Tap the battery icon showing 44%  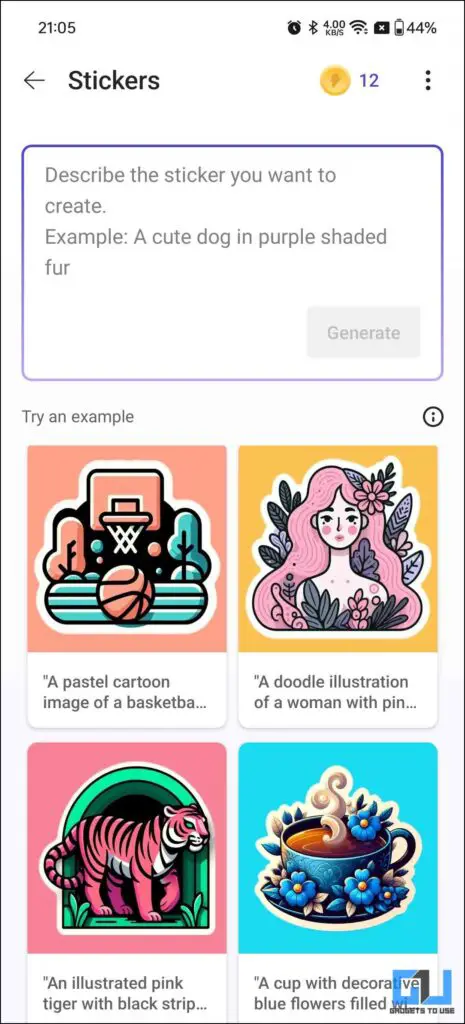[x=398, y=27]
